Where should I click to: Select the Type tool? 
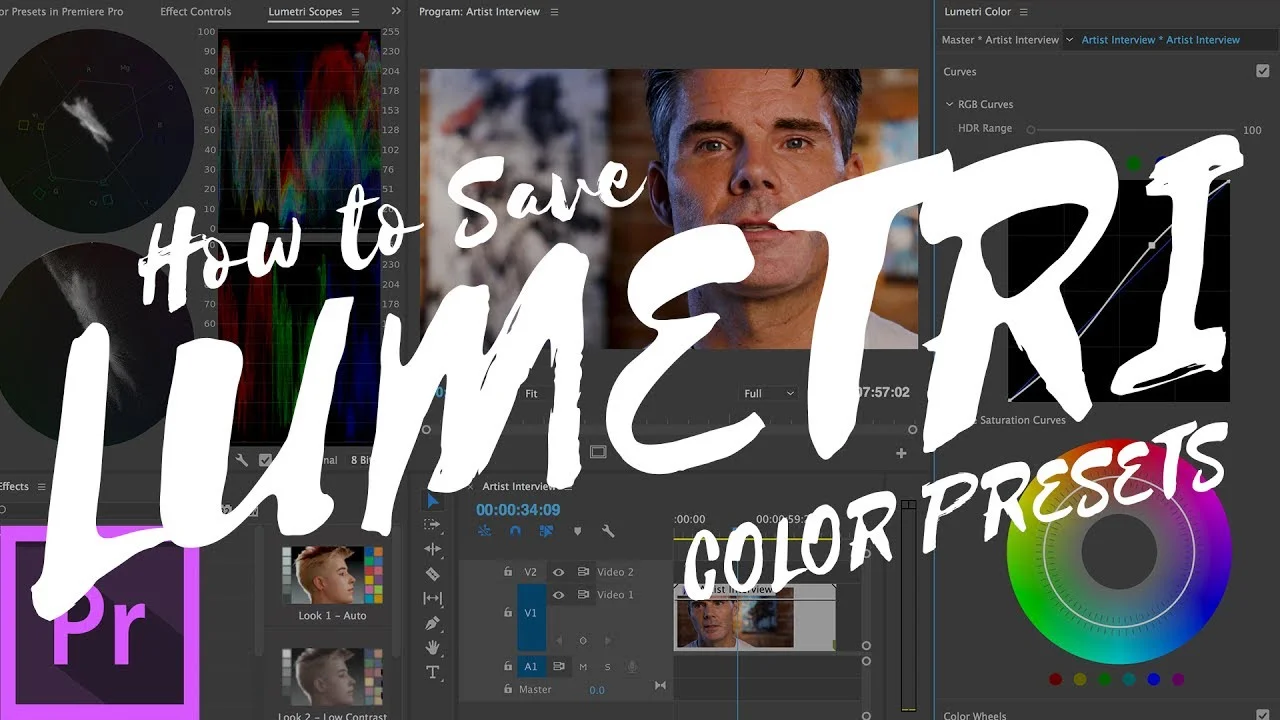(432, 672)
